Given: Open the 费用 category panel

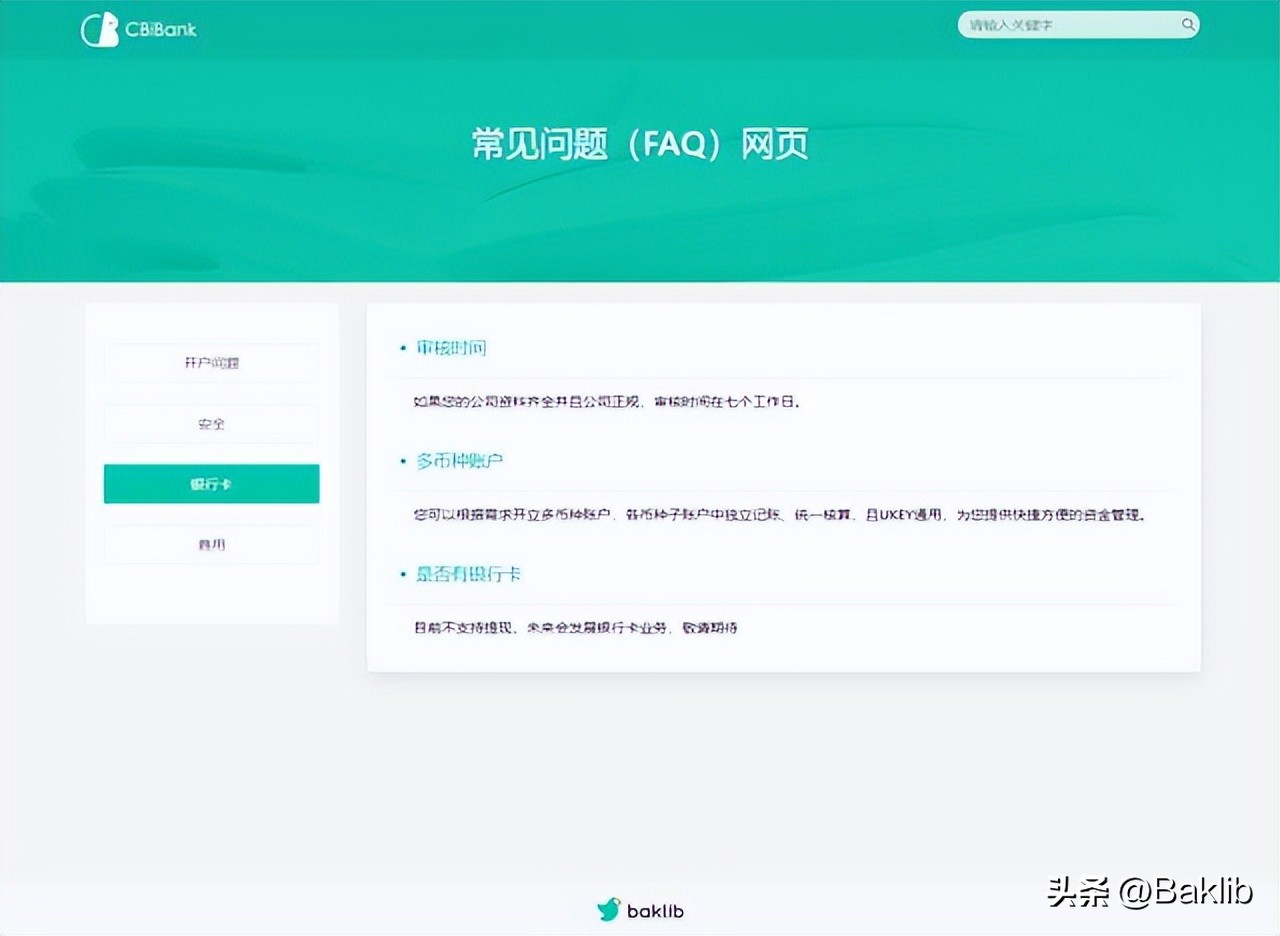Looking at the screenshot, I should 211,544.
